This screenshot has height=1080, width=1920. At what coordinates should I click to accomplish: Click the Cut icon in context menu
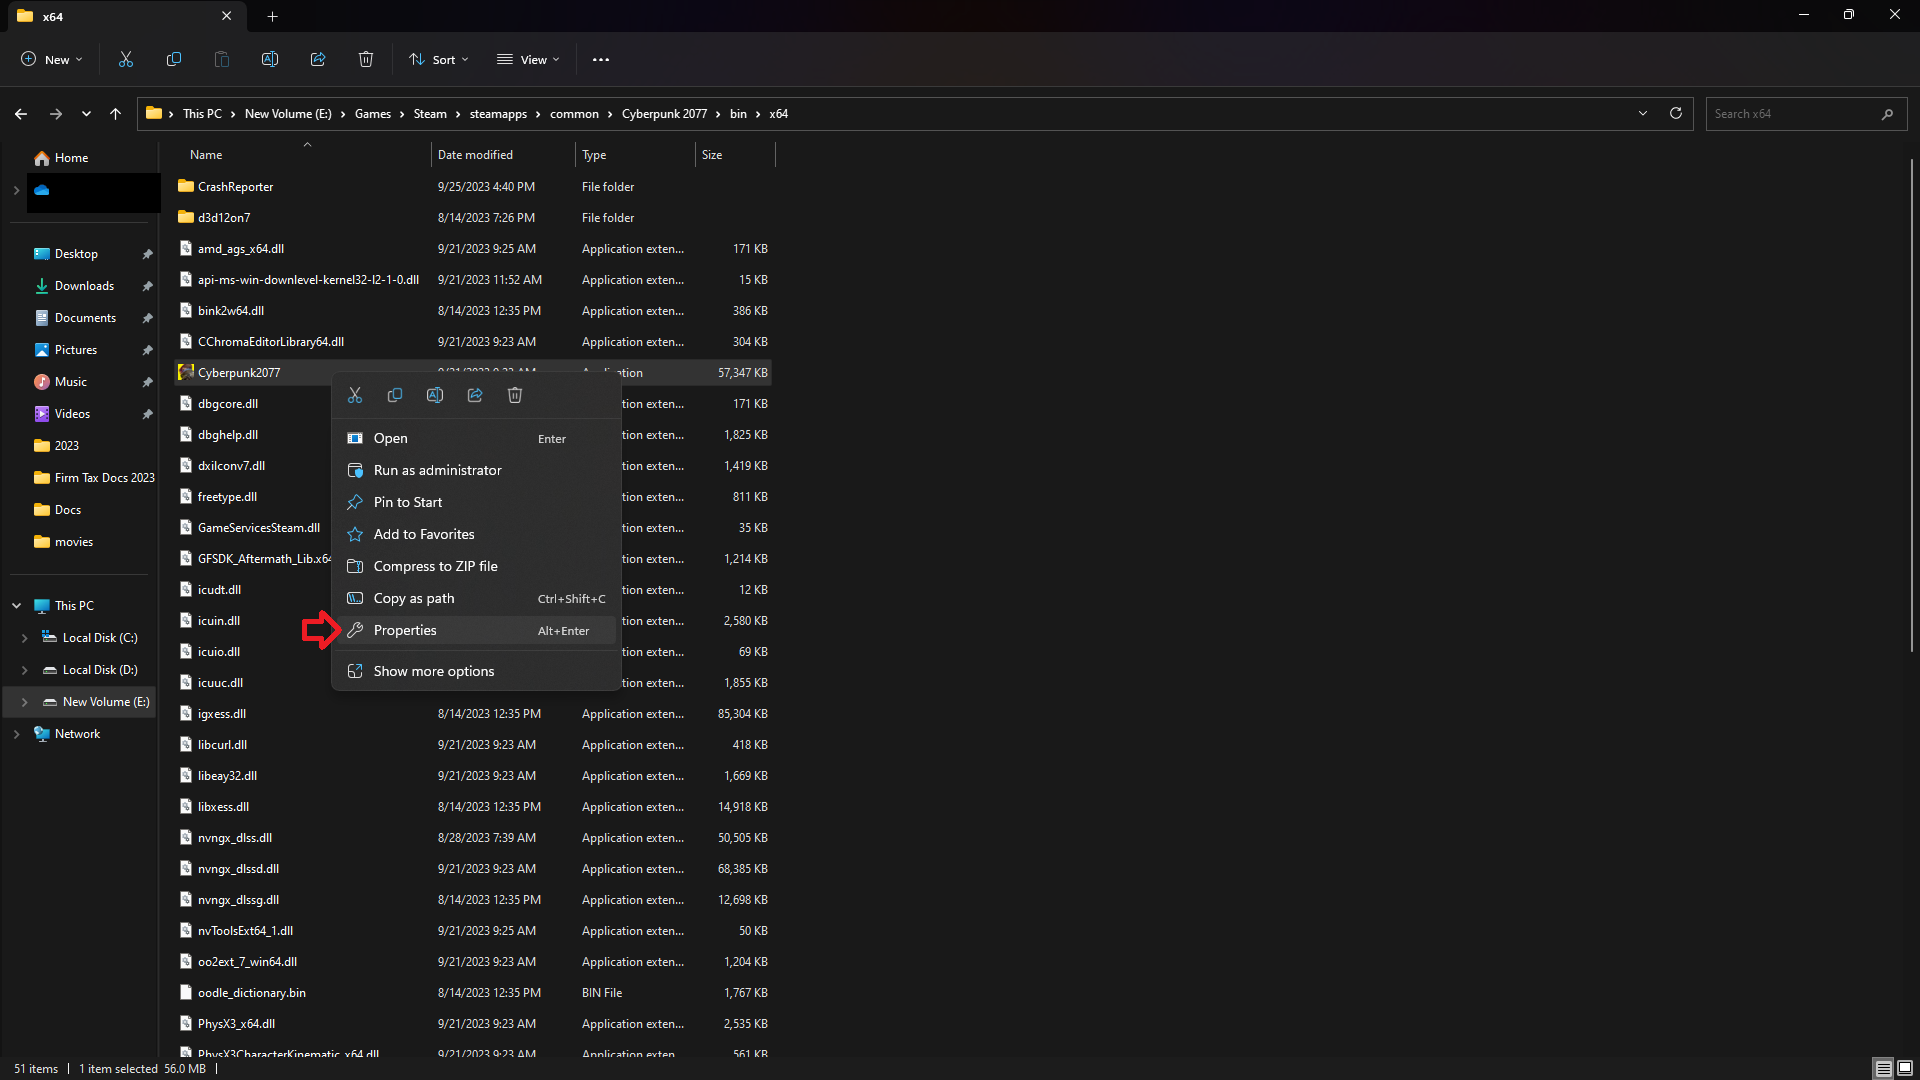pos(355,395)
